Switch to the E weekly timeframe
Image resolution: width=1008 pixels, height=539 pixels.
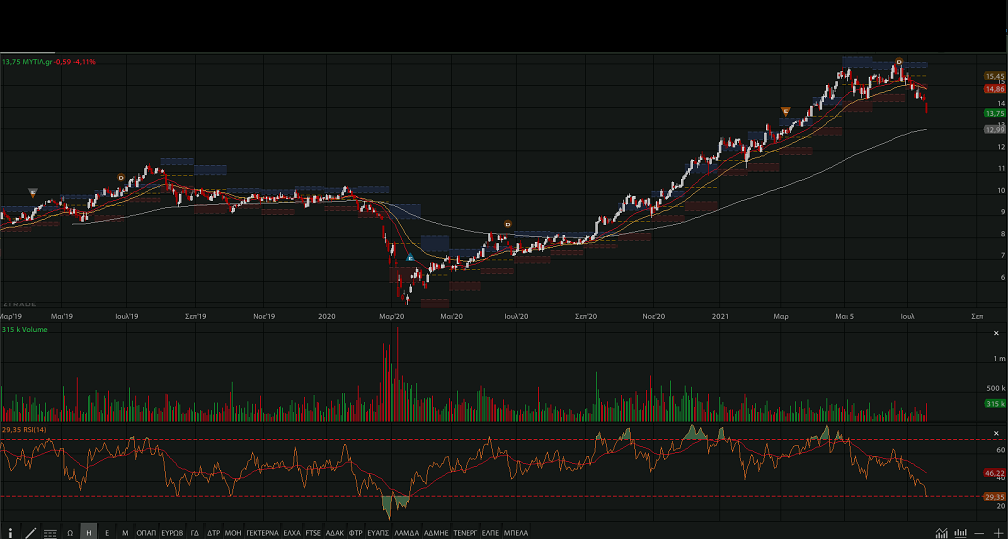tap(107, 532)
